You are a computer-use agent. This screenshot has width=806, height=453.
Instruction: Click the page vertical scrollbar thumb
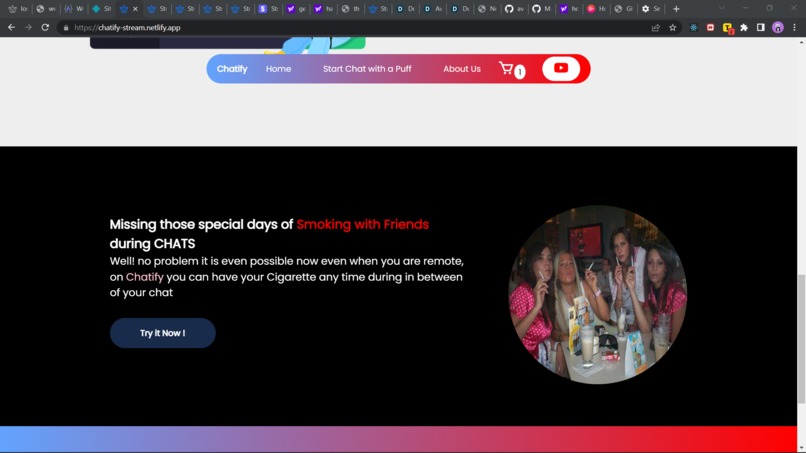point(801,339)
